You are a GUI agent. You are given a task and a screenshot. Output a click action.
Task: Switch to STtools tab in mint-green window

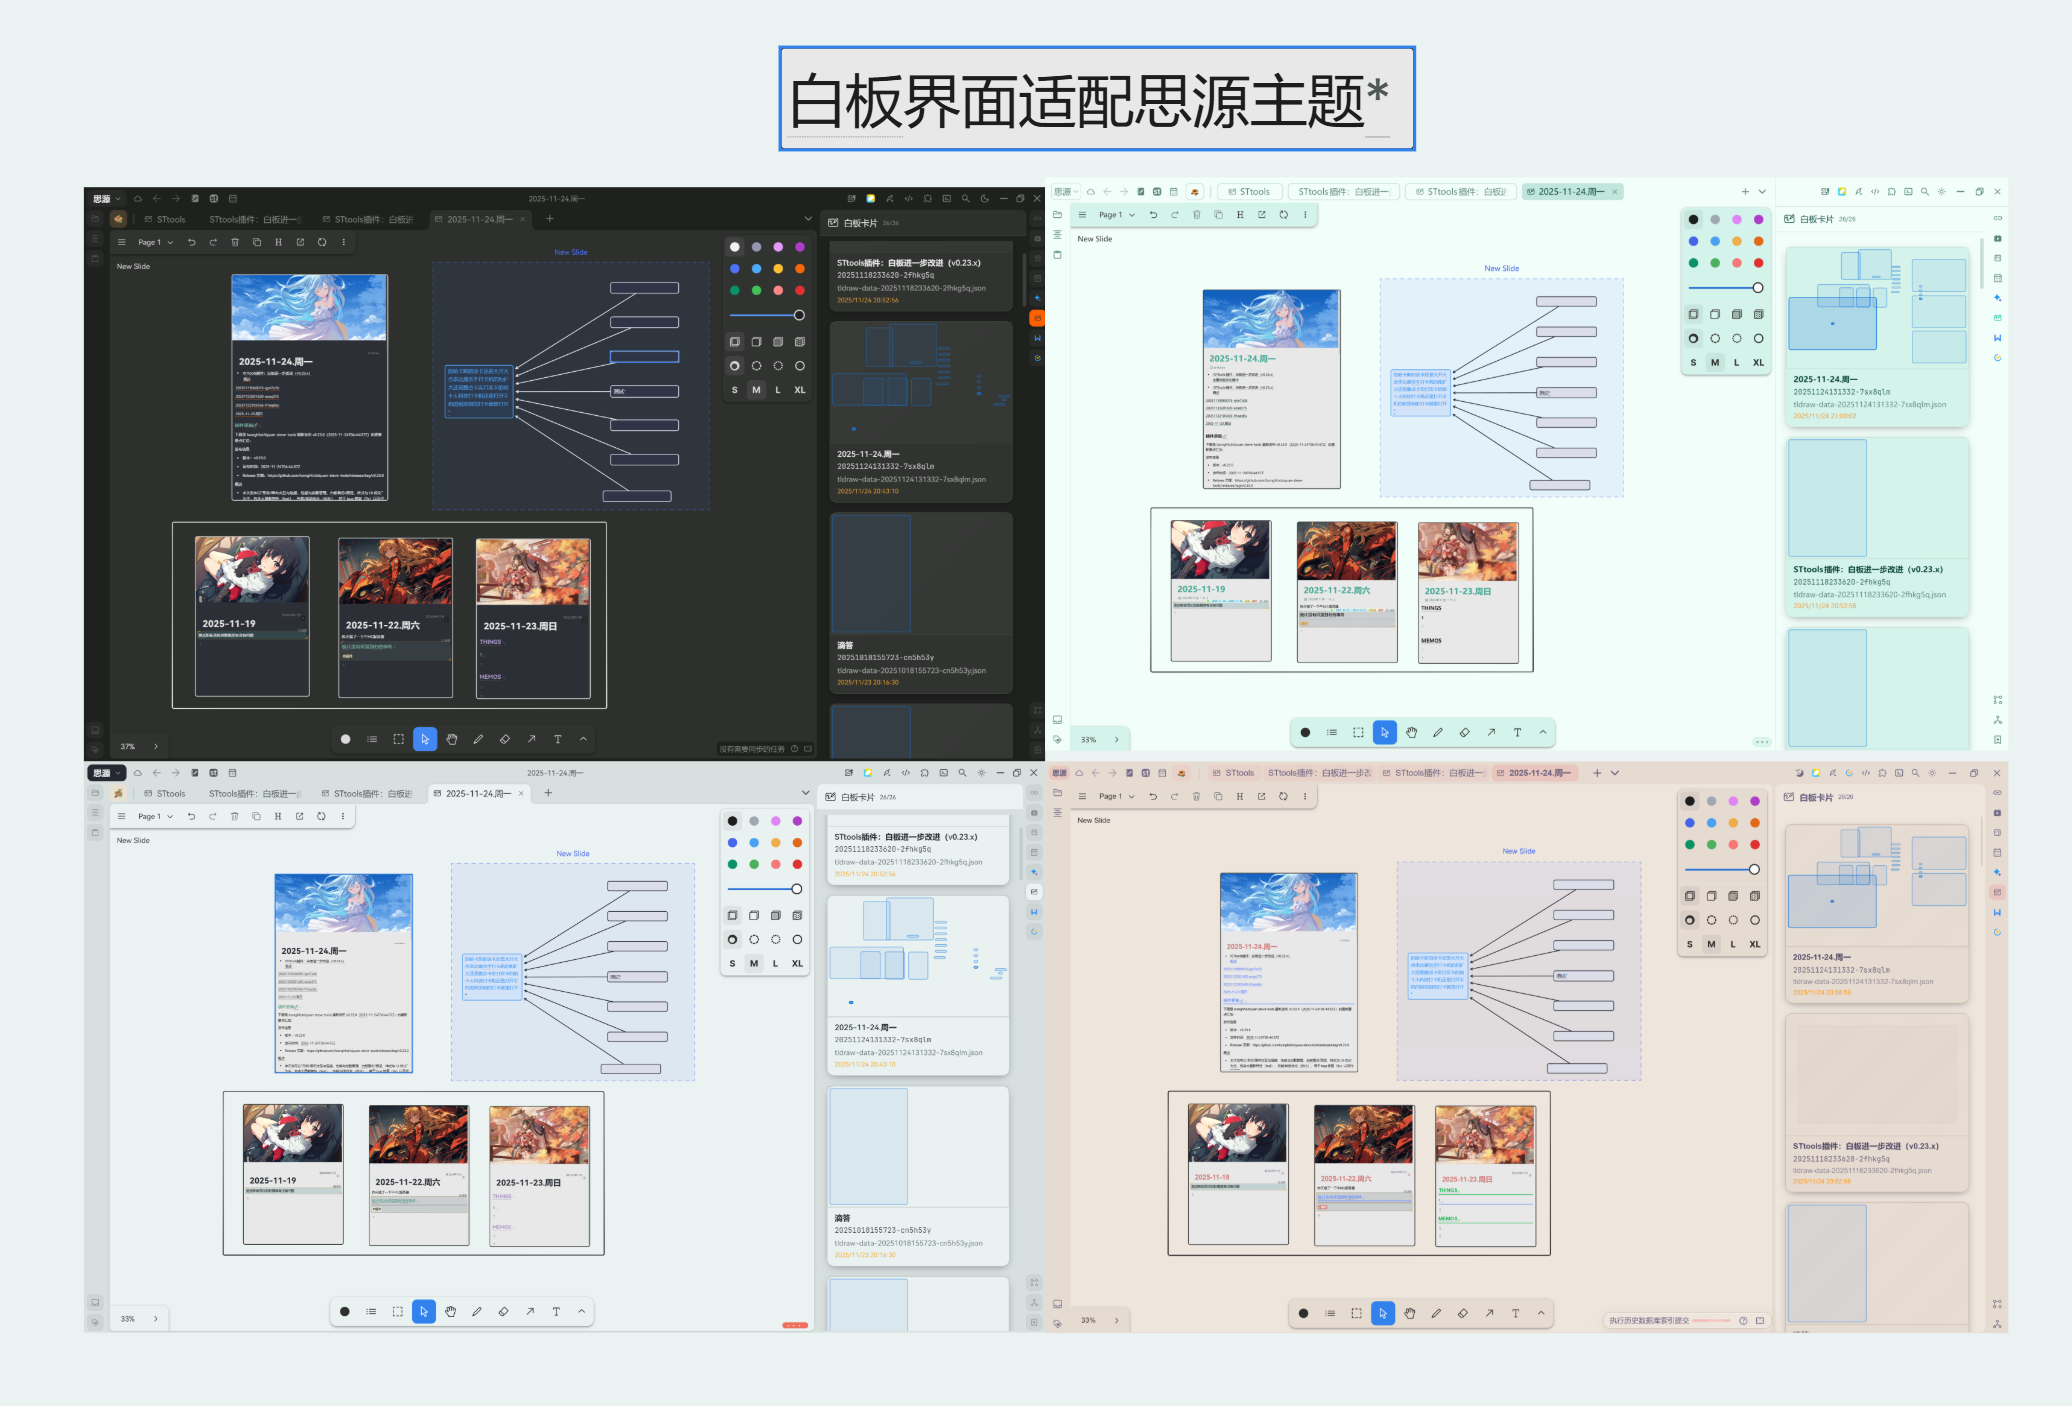click(x=1249, y=192)
